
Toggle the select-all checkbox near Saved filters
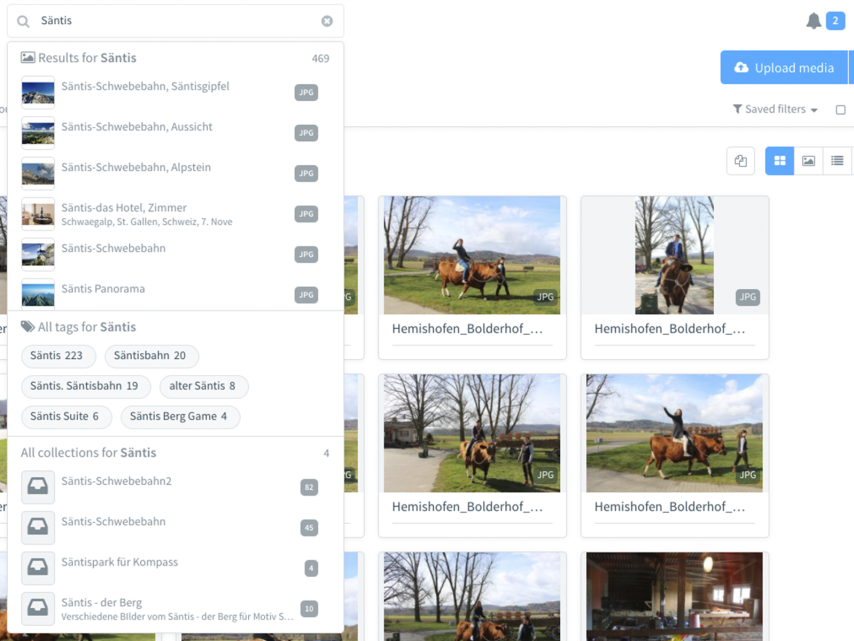[x=840, y=110]
